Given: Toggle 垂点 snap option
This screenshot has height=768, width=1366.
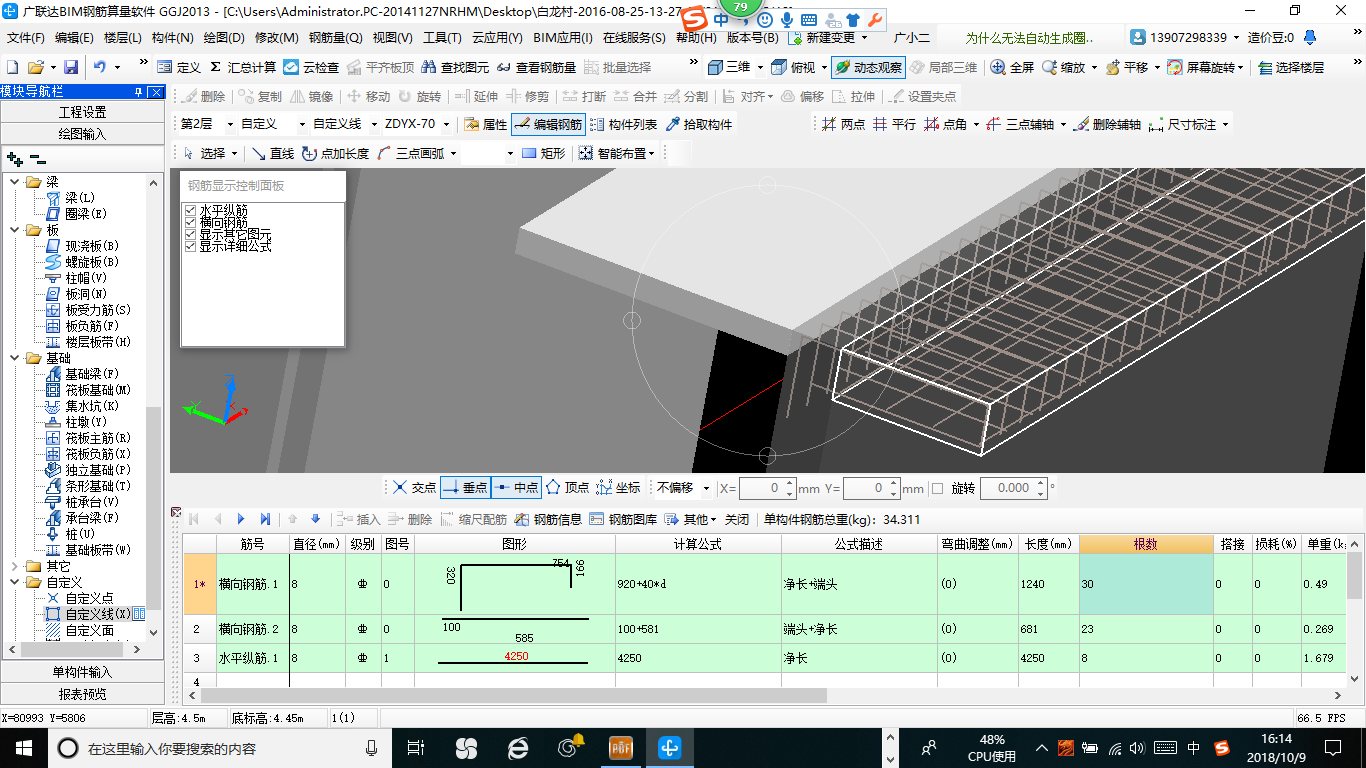Looking at the screenshot, I should tap(464, 487).
